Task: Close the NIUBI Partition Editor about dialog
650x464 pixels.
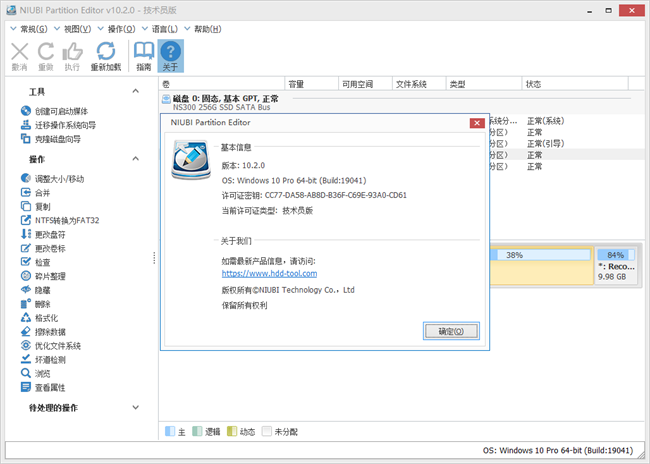Action: point(477,123)
